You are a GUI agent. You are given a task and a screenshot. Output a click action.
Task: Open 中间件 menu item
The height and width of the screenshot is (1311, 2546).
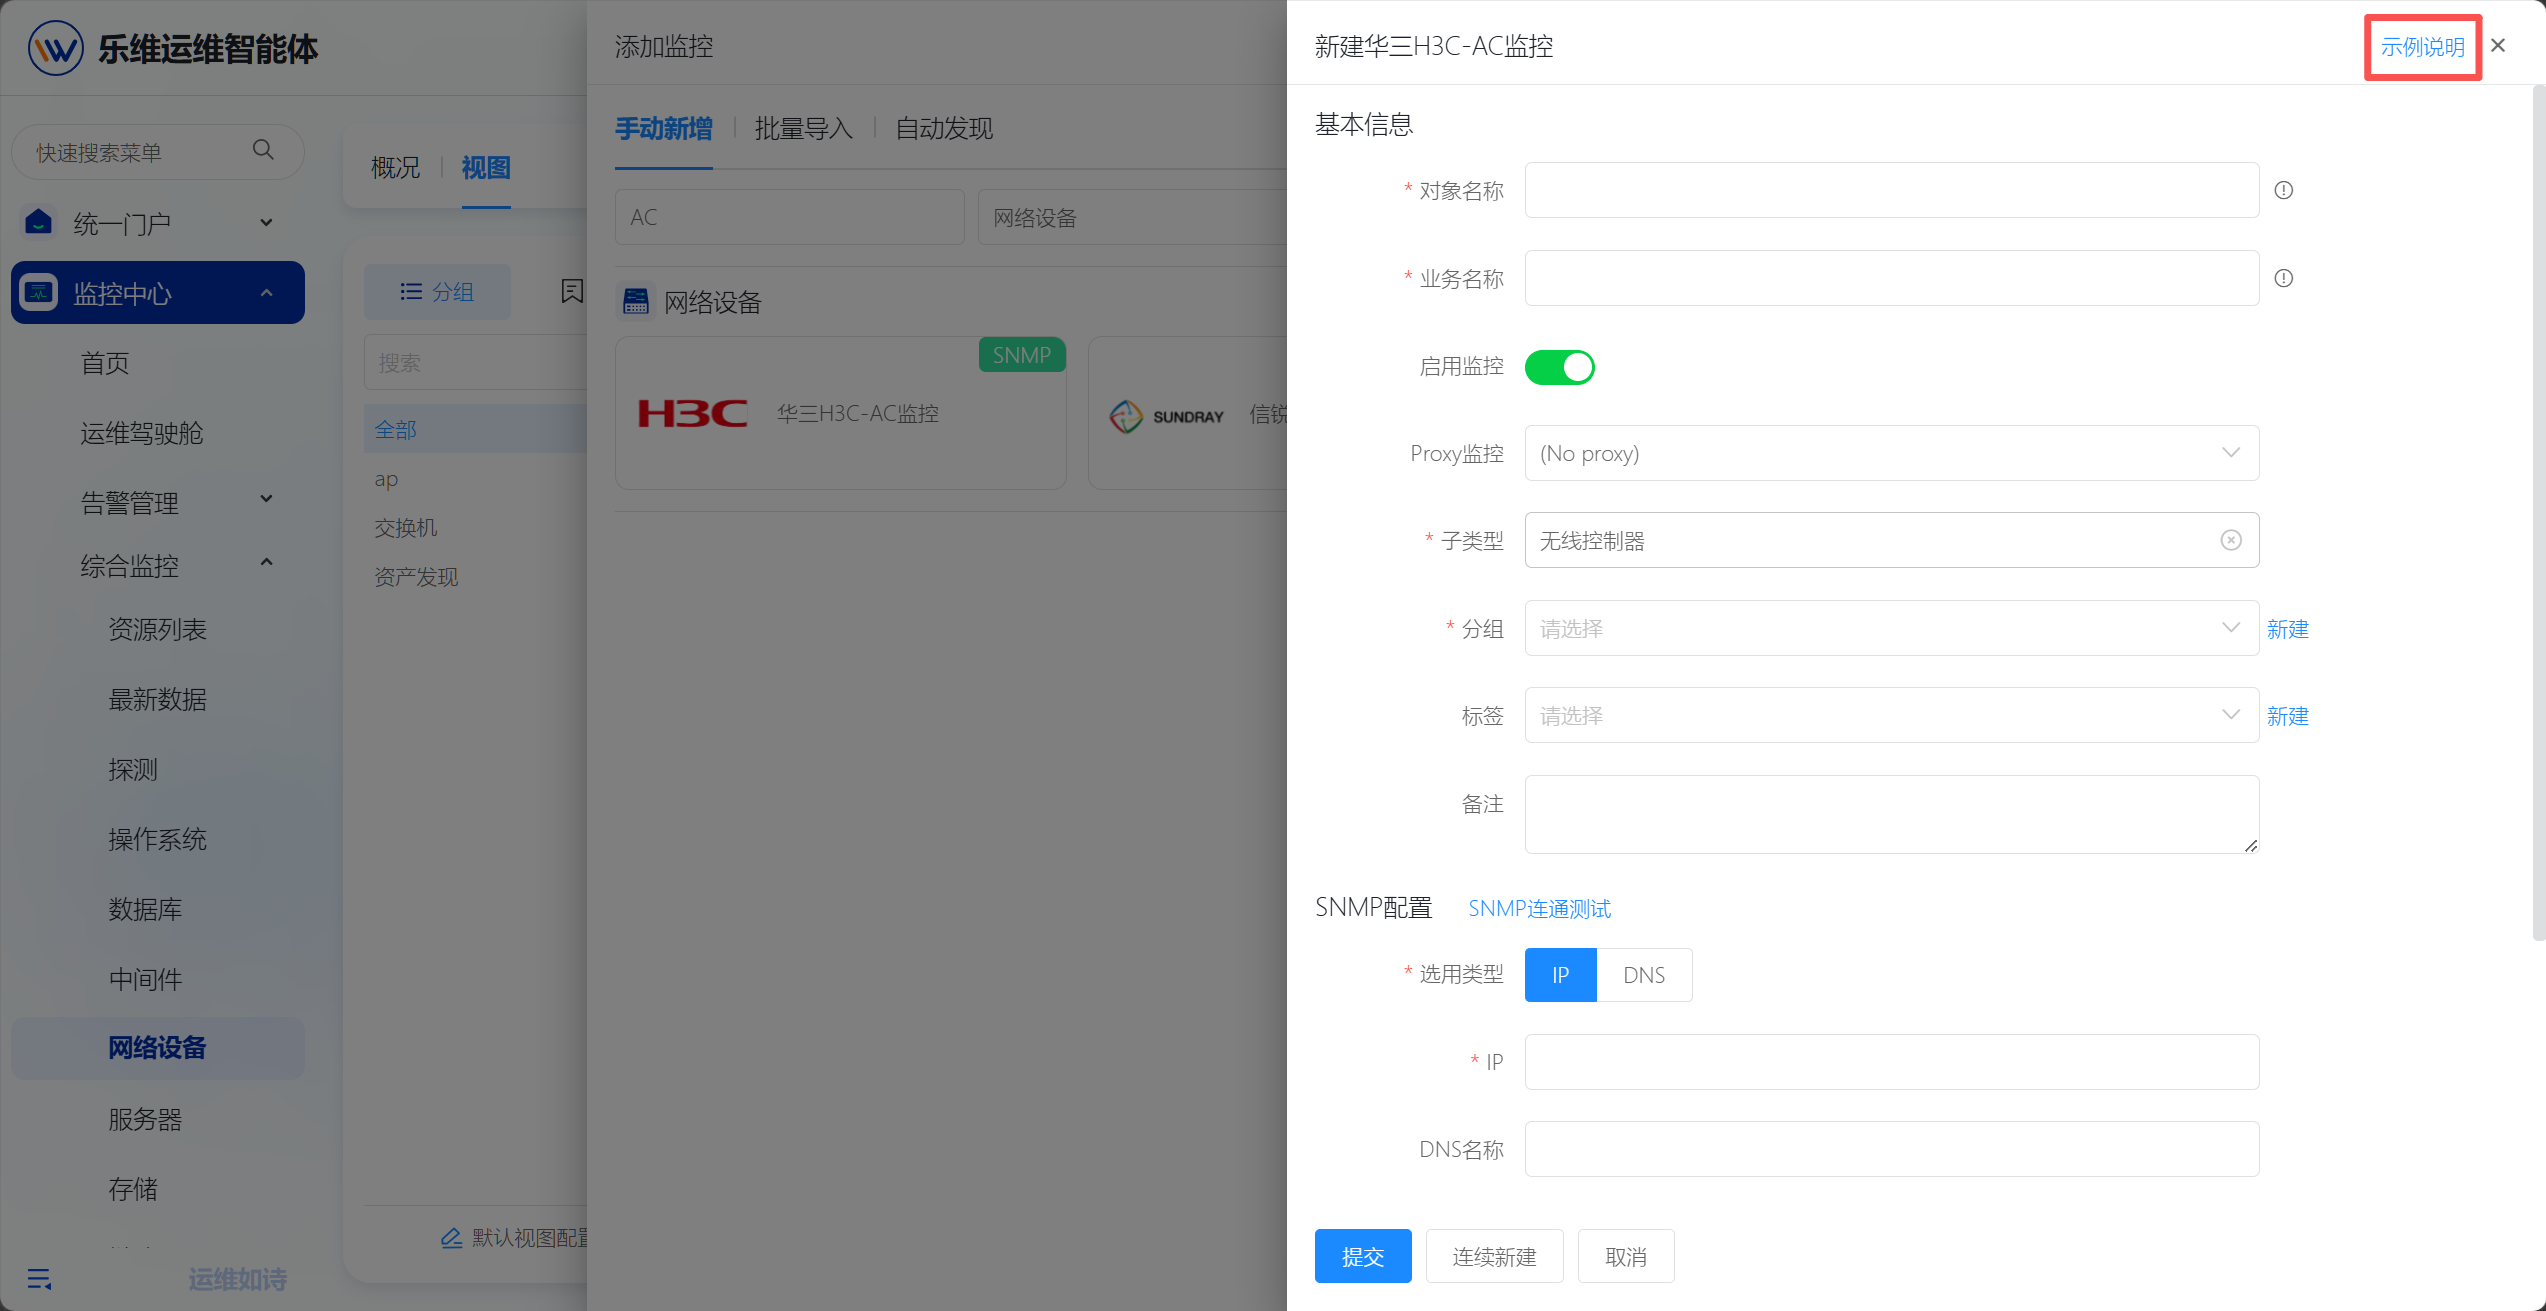145,979
